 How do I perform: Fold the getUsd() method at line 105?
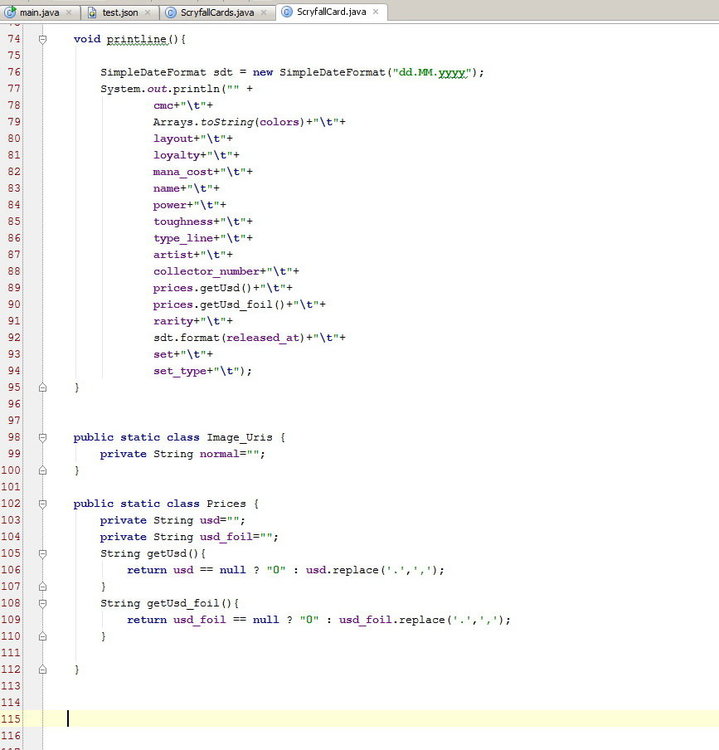43,553
